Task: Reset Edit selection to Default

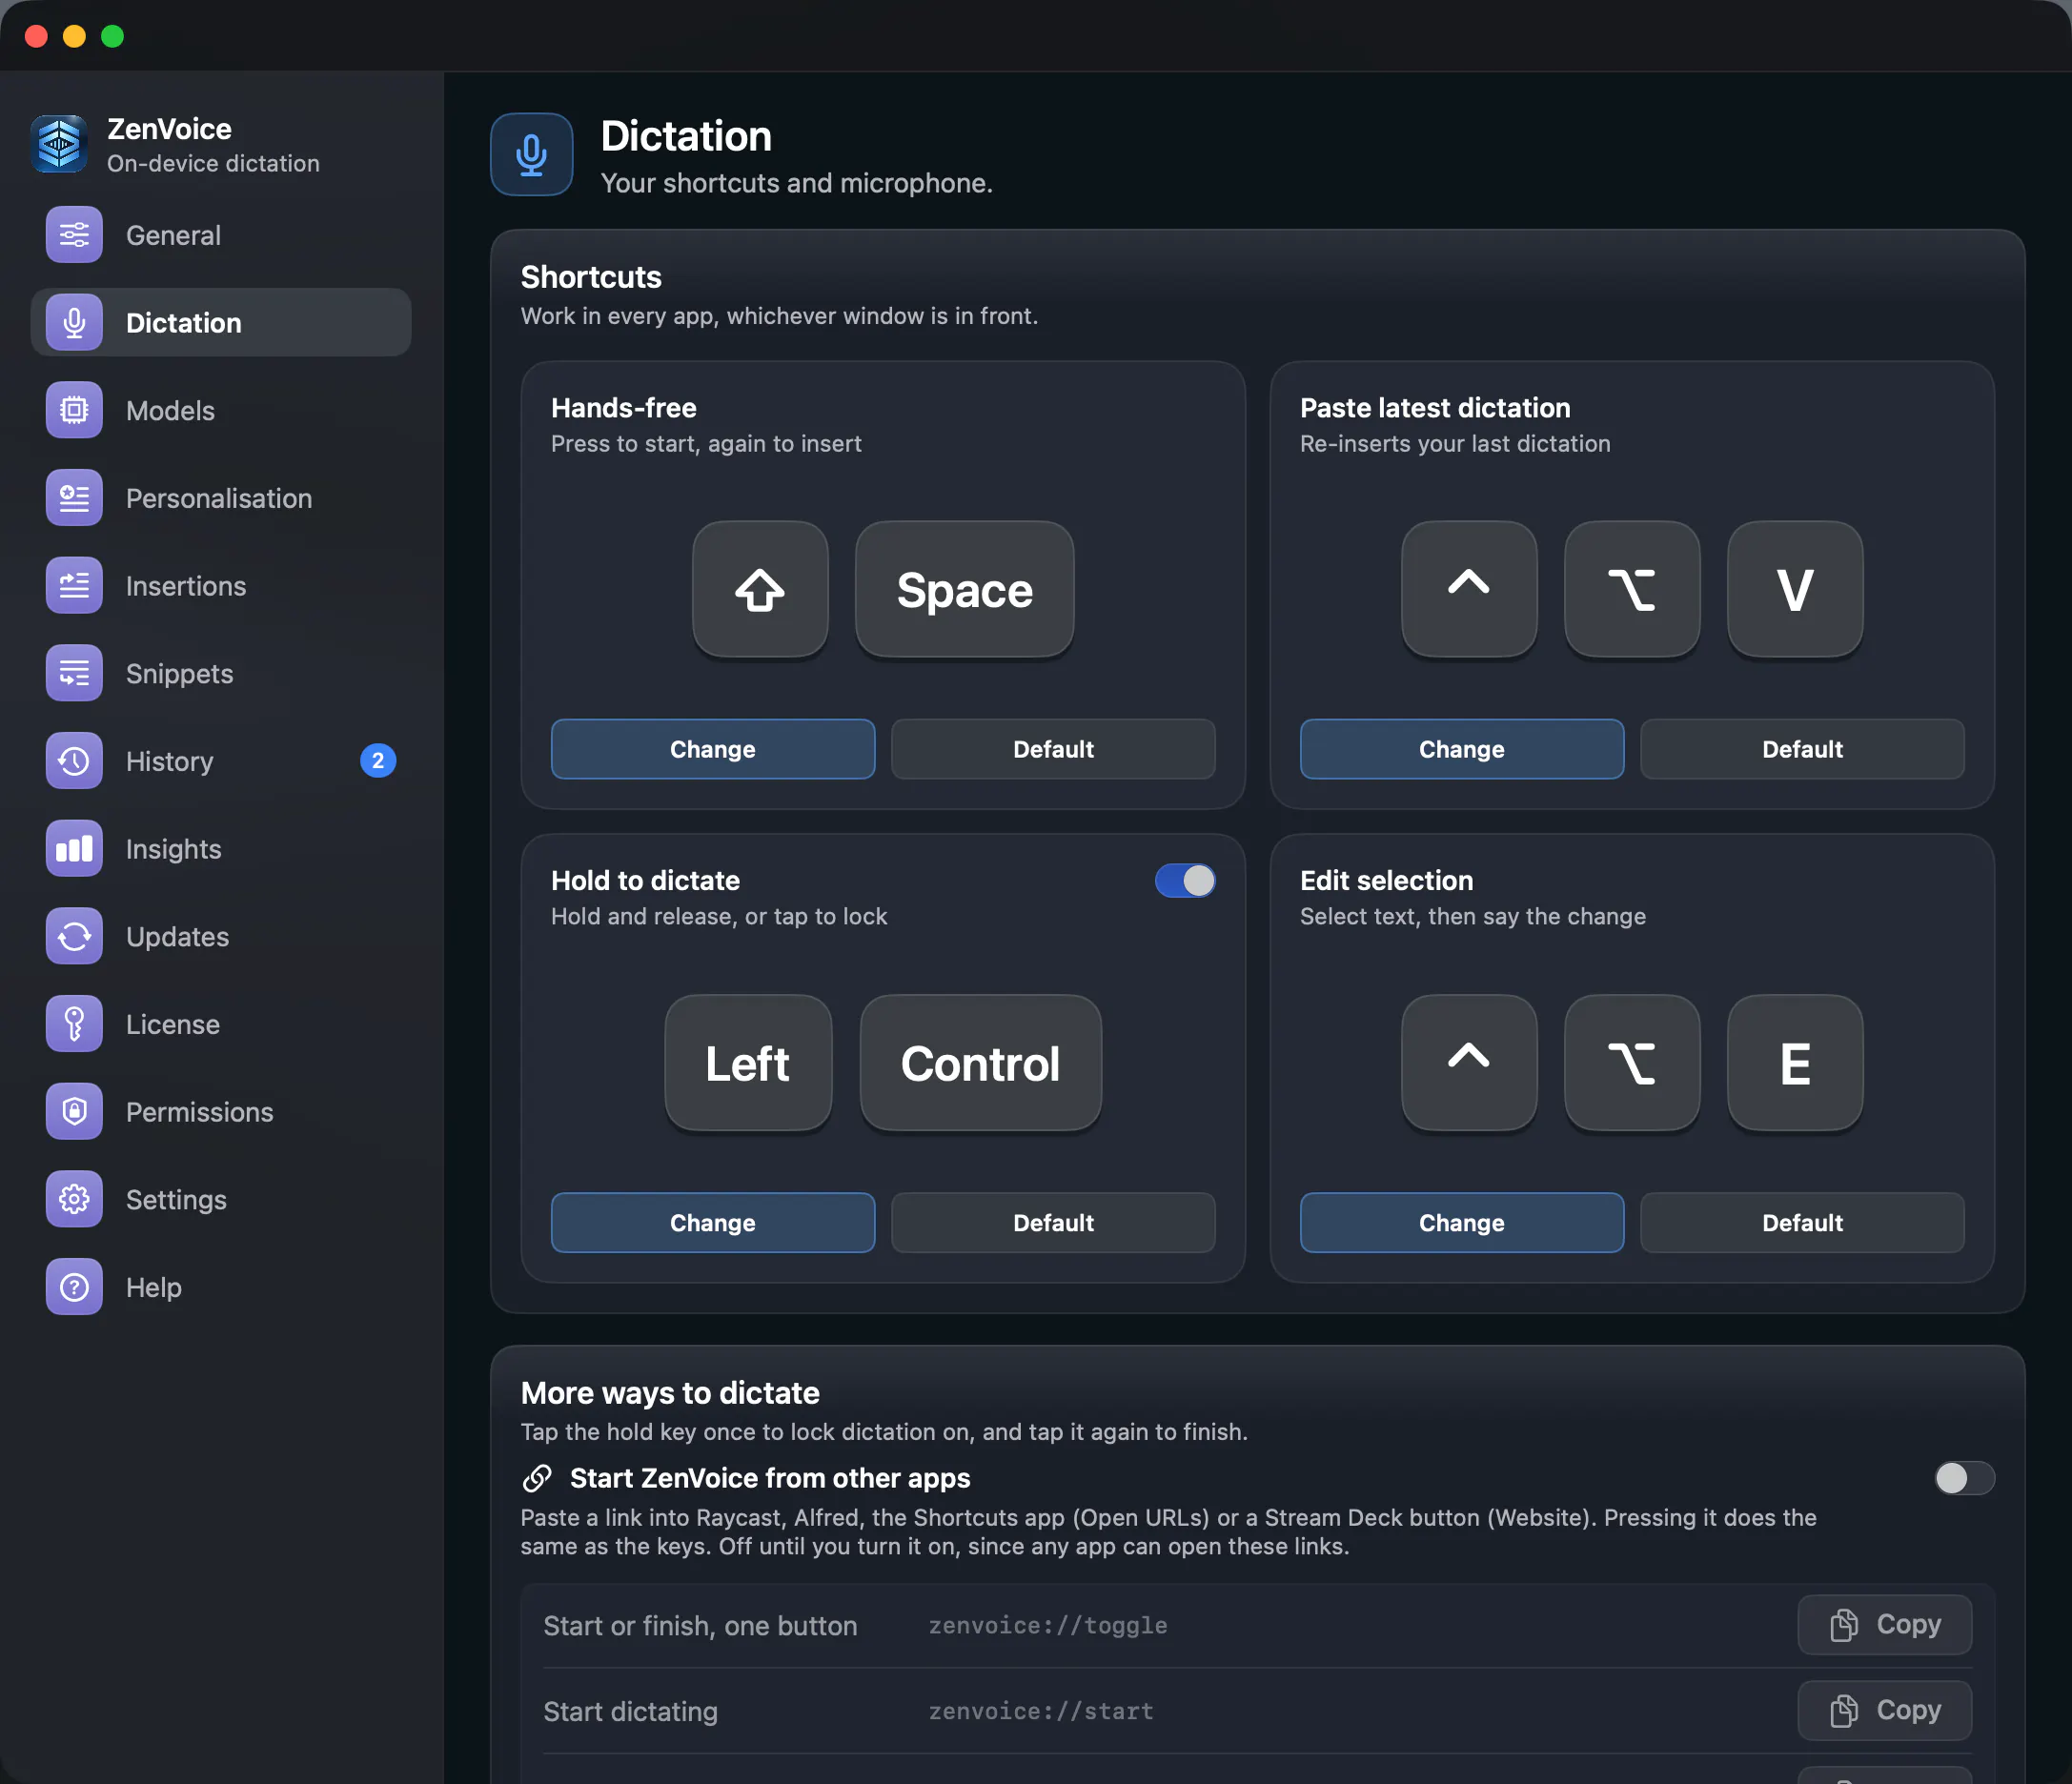Action: [1802, 1222]
